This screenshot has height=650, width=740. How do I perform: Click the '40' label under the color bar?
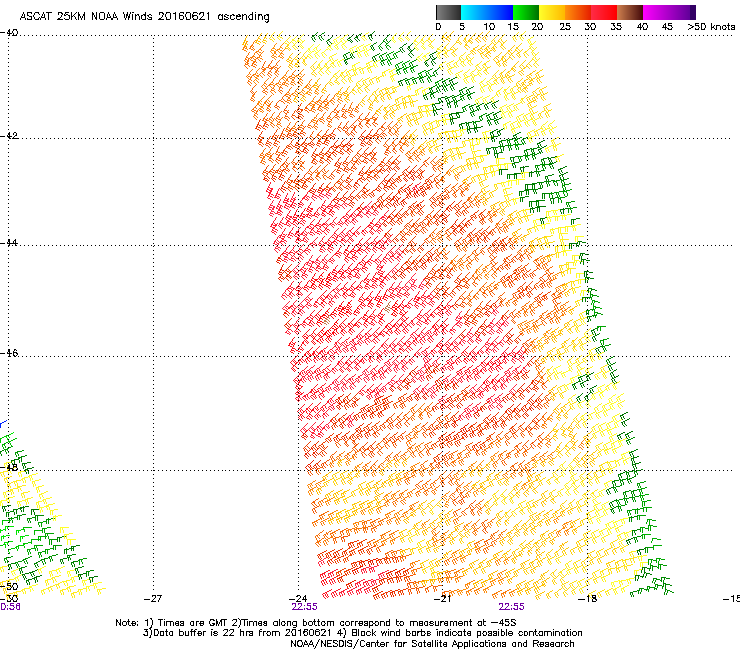point(642,27)
